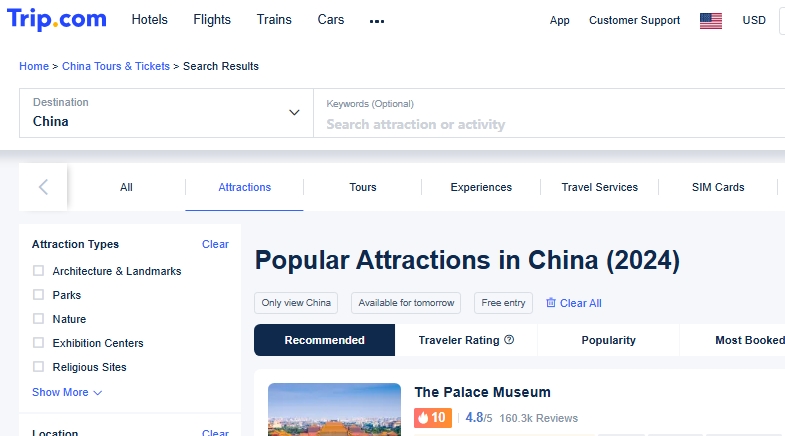This screenshot has height=436, width=785.
Task: Toggle the Free entry filter
Action: click(503, 303)
